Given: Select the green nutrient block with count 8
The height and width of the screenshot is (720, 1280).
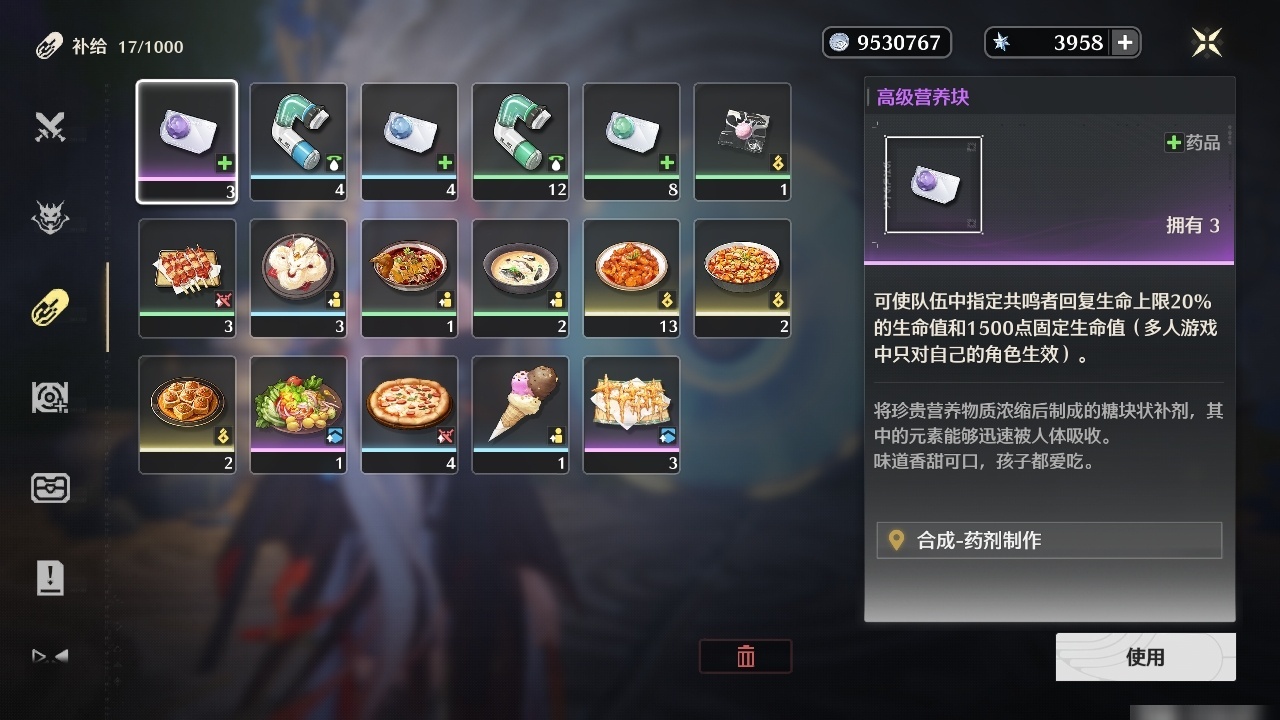Looking at the screenshot, I should [x=632, y=142].
